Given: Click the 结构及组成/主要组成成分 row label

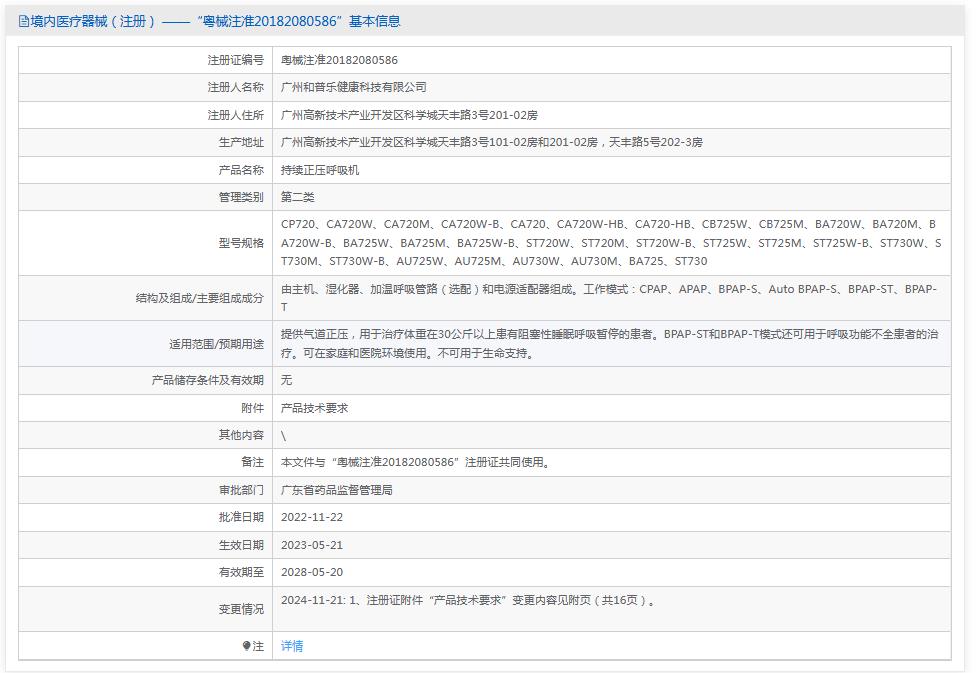Looking at the screenshot, I should tap(197, 297).
